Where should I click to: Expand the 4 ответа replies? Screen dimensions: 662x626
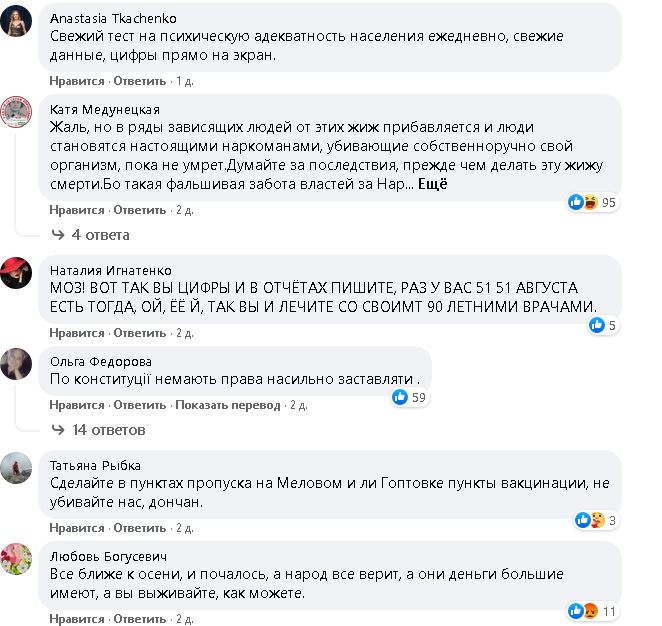coord(100,235)
